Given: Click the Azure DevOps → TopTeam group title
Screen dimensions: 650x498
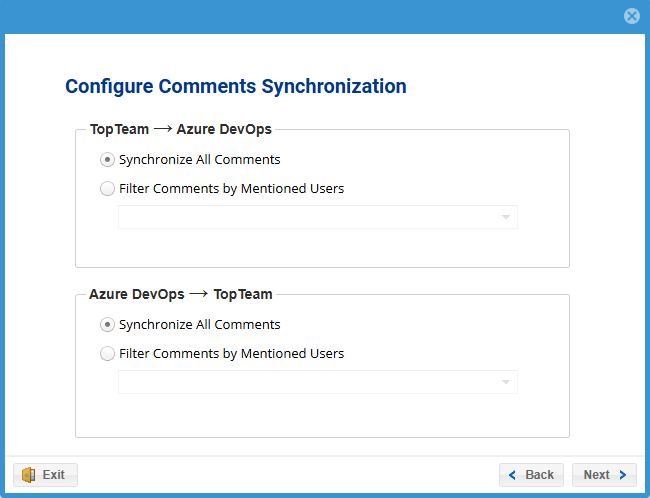Looking at the screenshot, I should click(x=181, y=294).
